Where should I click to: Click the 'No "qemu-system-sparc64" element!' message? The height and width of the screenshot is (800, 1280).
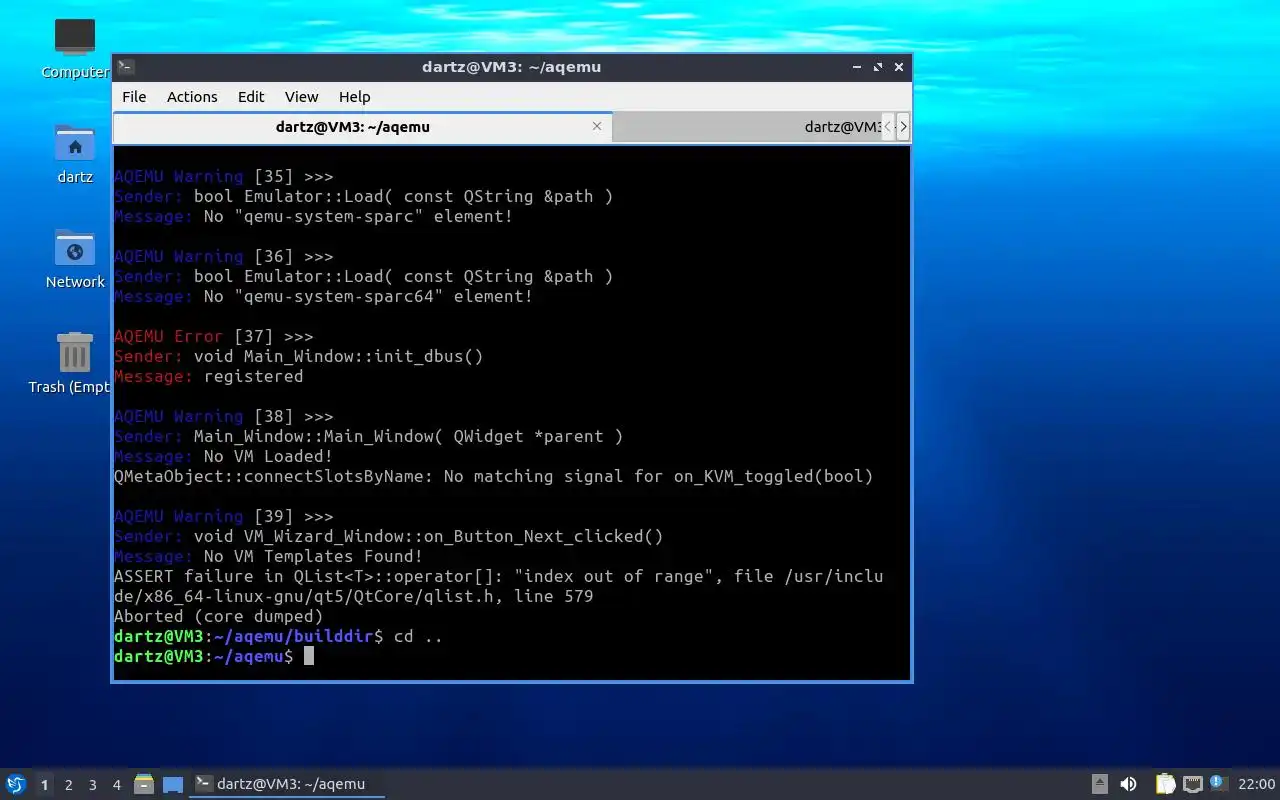(x=368, y=296)
